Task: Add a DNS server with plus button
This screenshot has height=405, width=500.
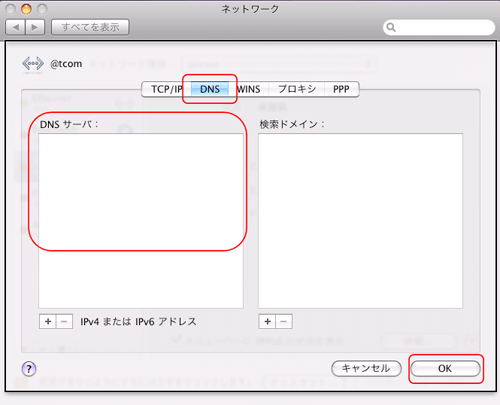Action: [48, 322]
